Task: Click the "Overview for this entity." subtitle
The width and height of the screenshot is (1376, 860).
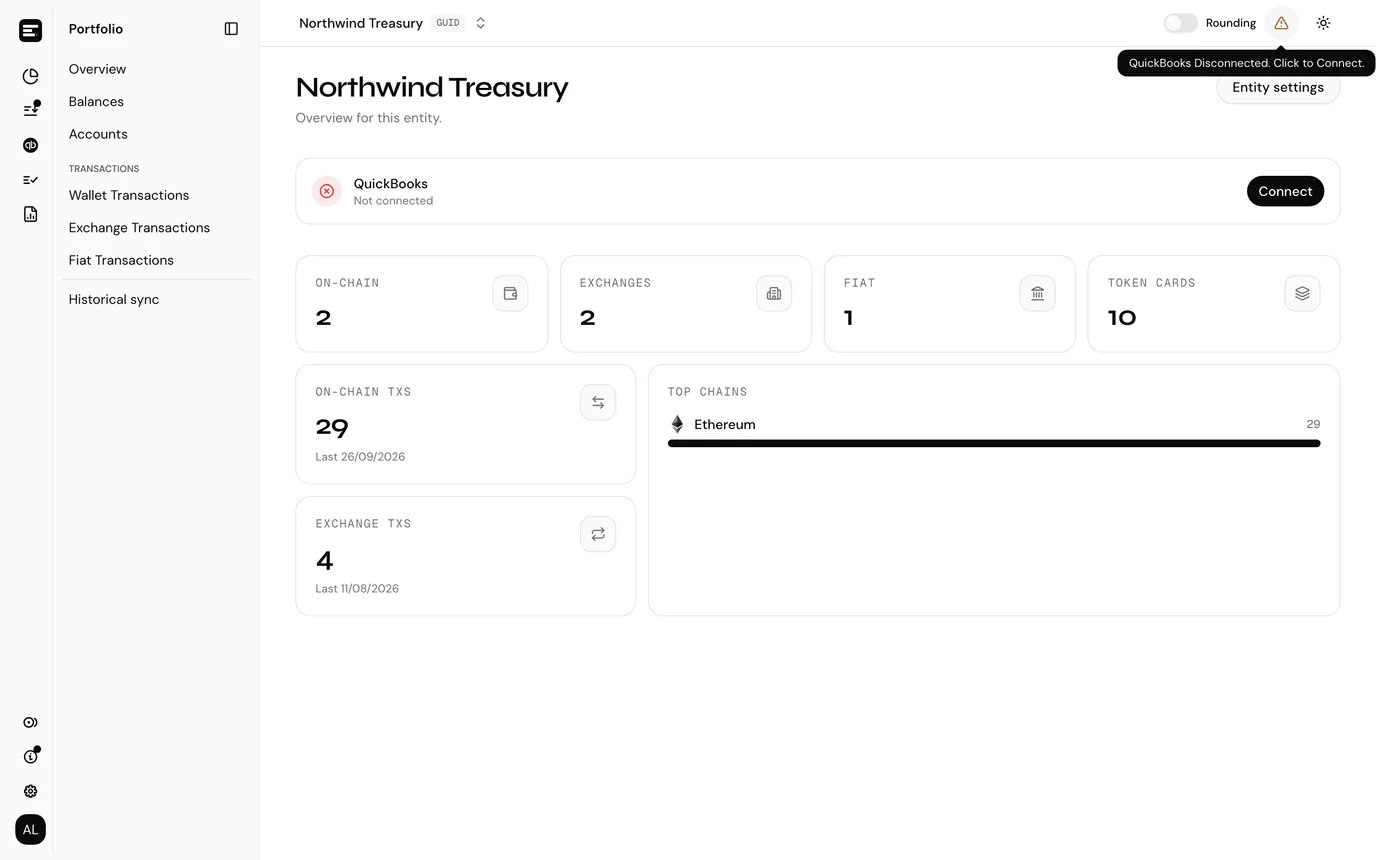Action: 368,118
